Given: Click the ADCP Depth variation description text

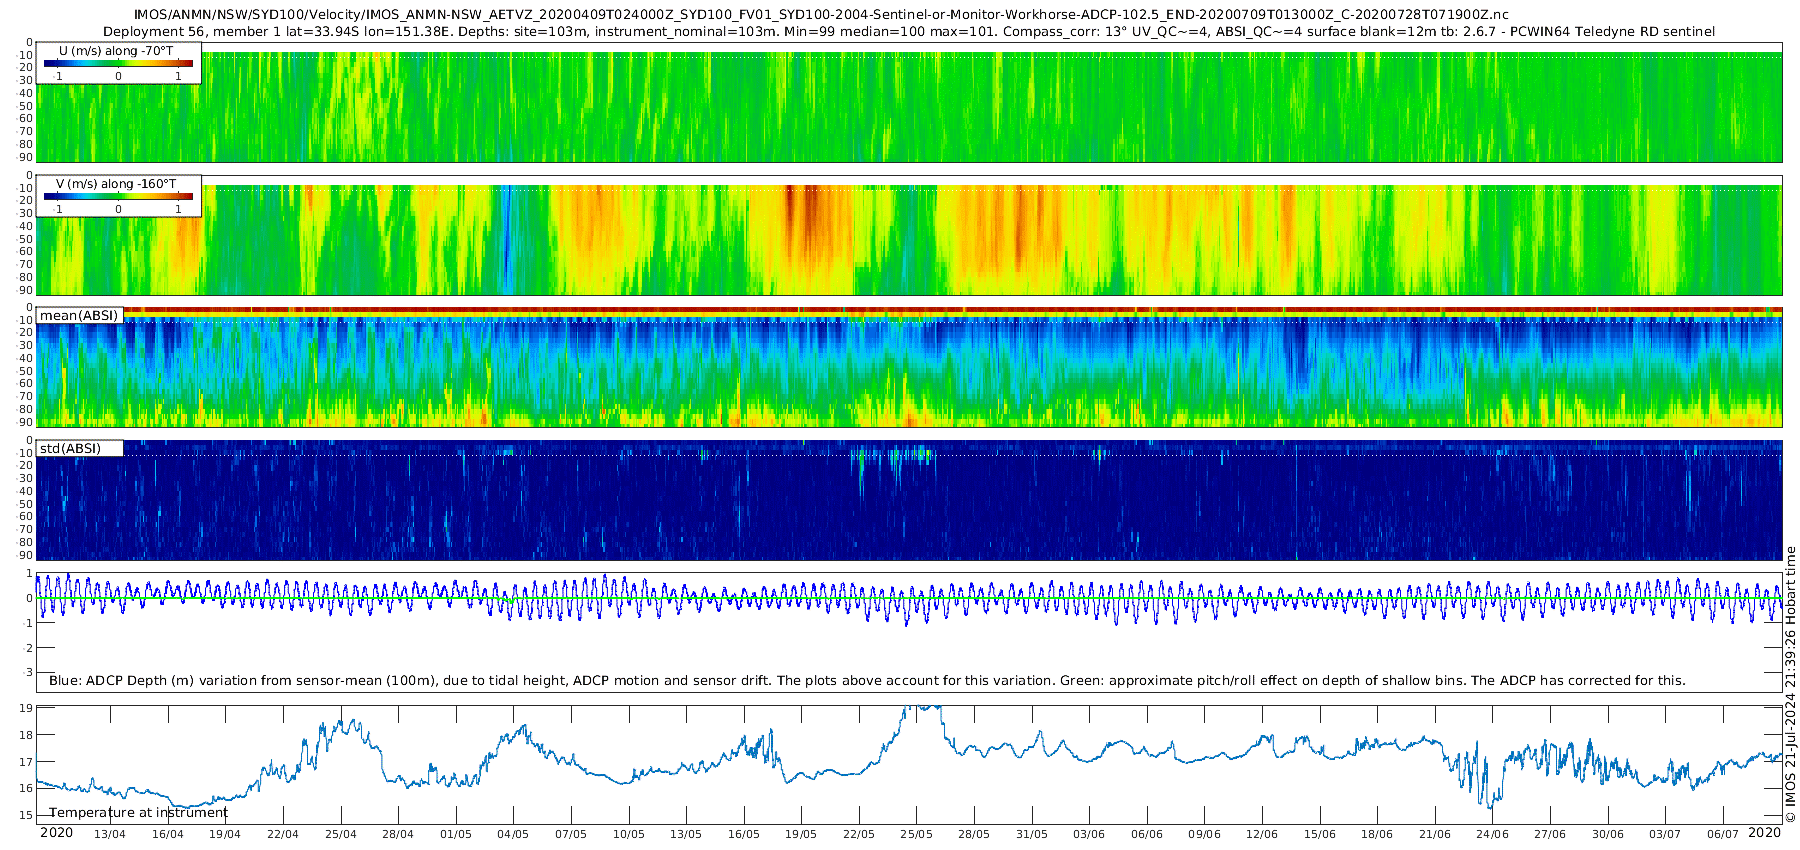Looking at the screenshot, I should tap(867, 681).
